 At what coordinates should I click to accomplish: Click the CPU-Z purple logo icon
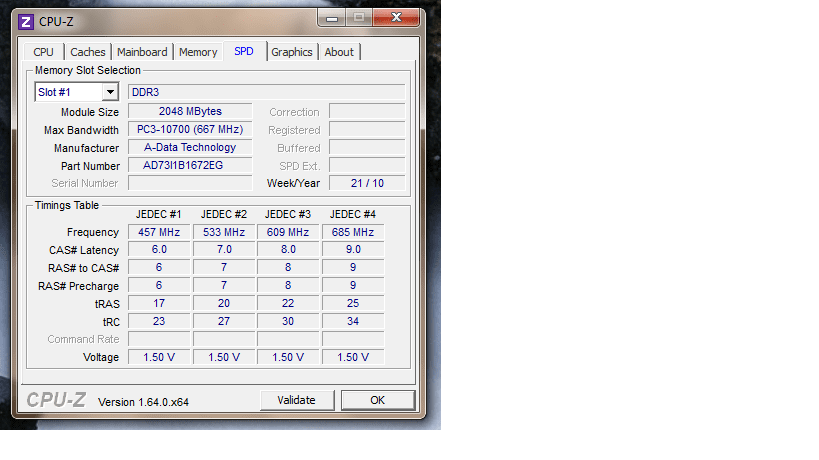point(26,22)
